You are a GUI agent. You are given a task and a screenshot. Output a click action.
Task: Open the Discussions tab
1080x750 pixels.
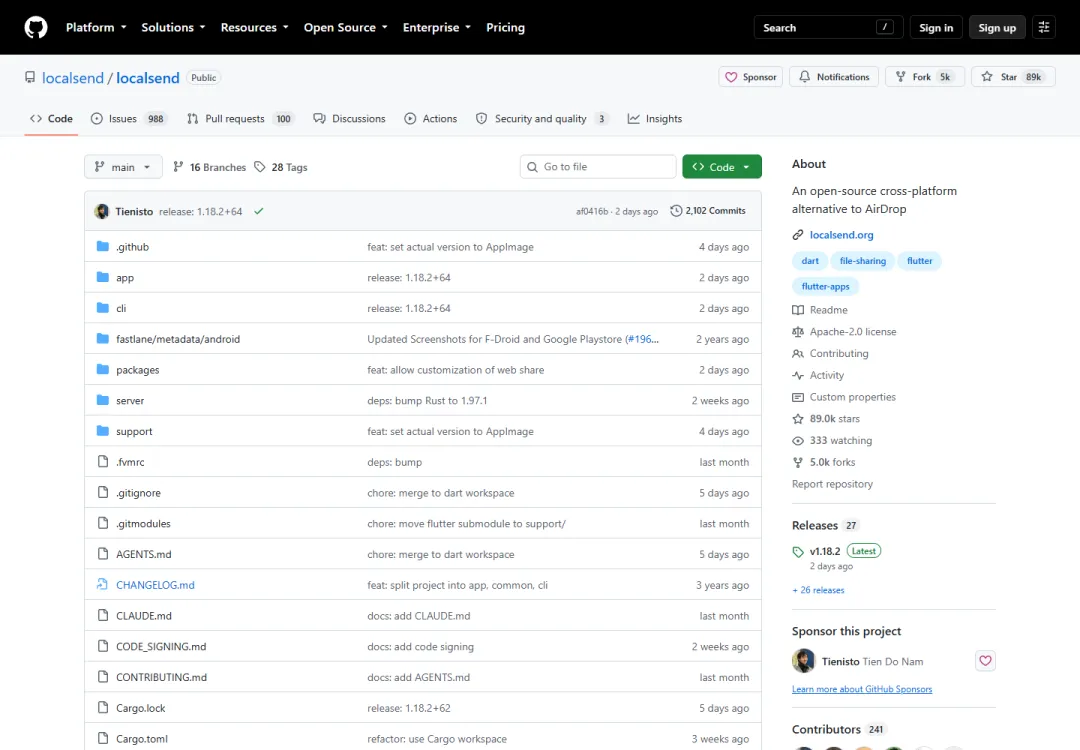click(349, 118)
